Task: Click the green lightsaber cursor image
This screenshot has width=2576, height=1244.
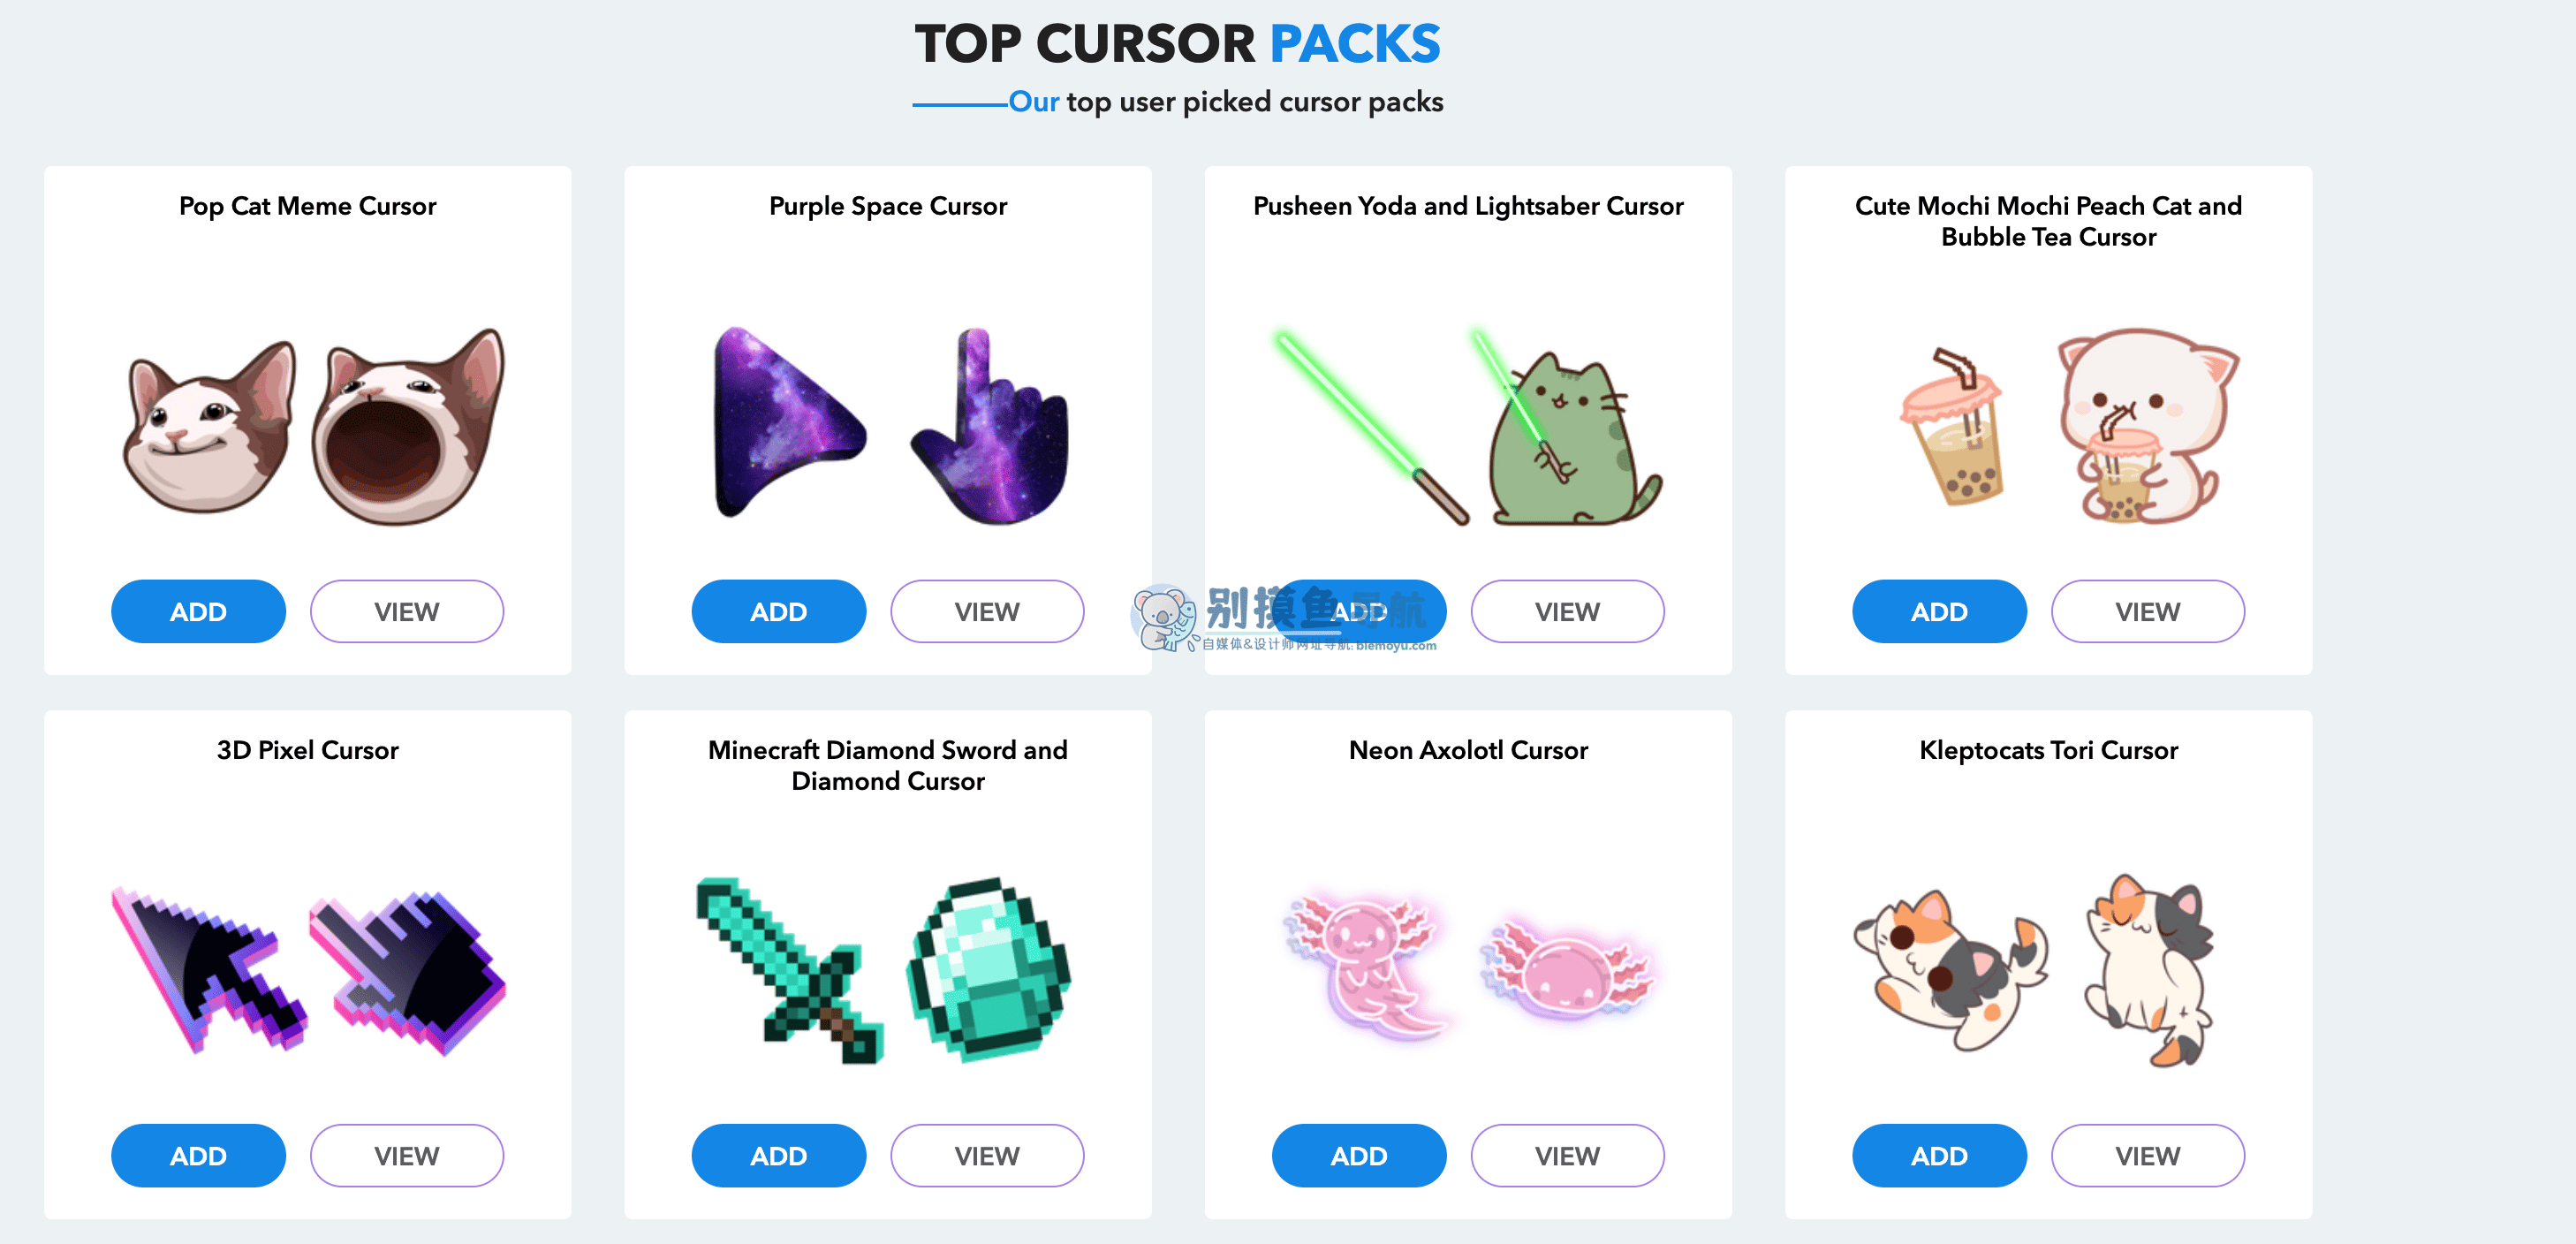Action: [1370, 427]
